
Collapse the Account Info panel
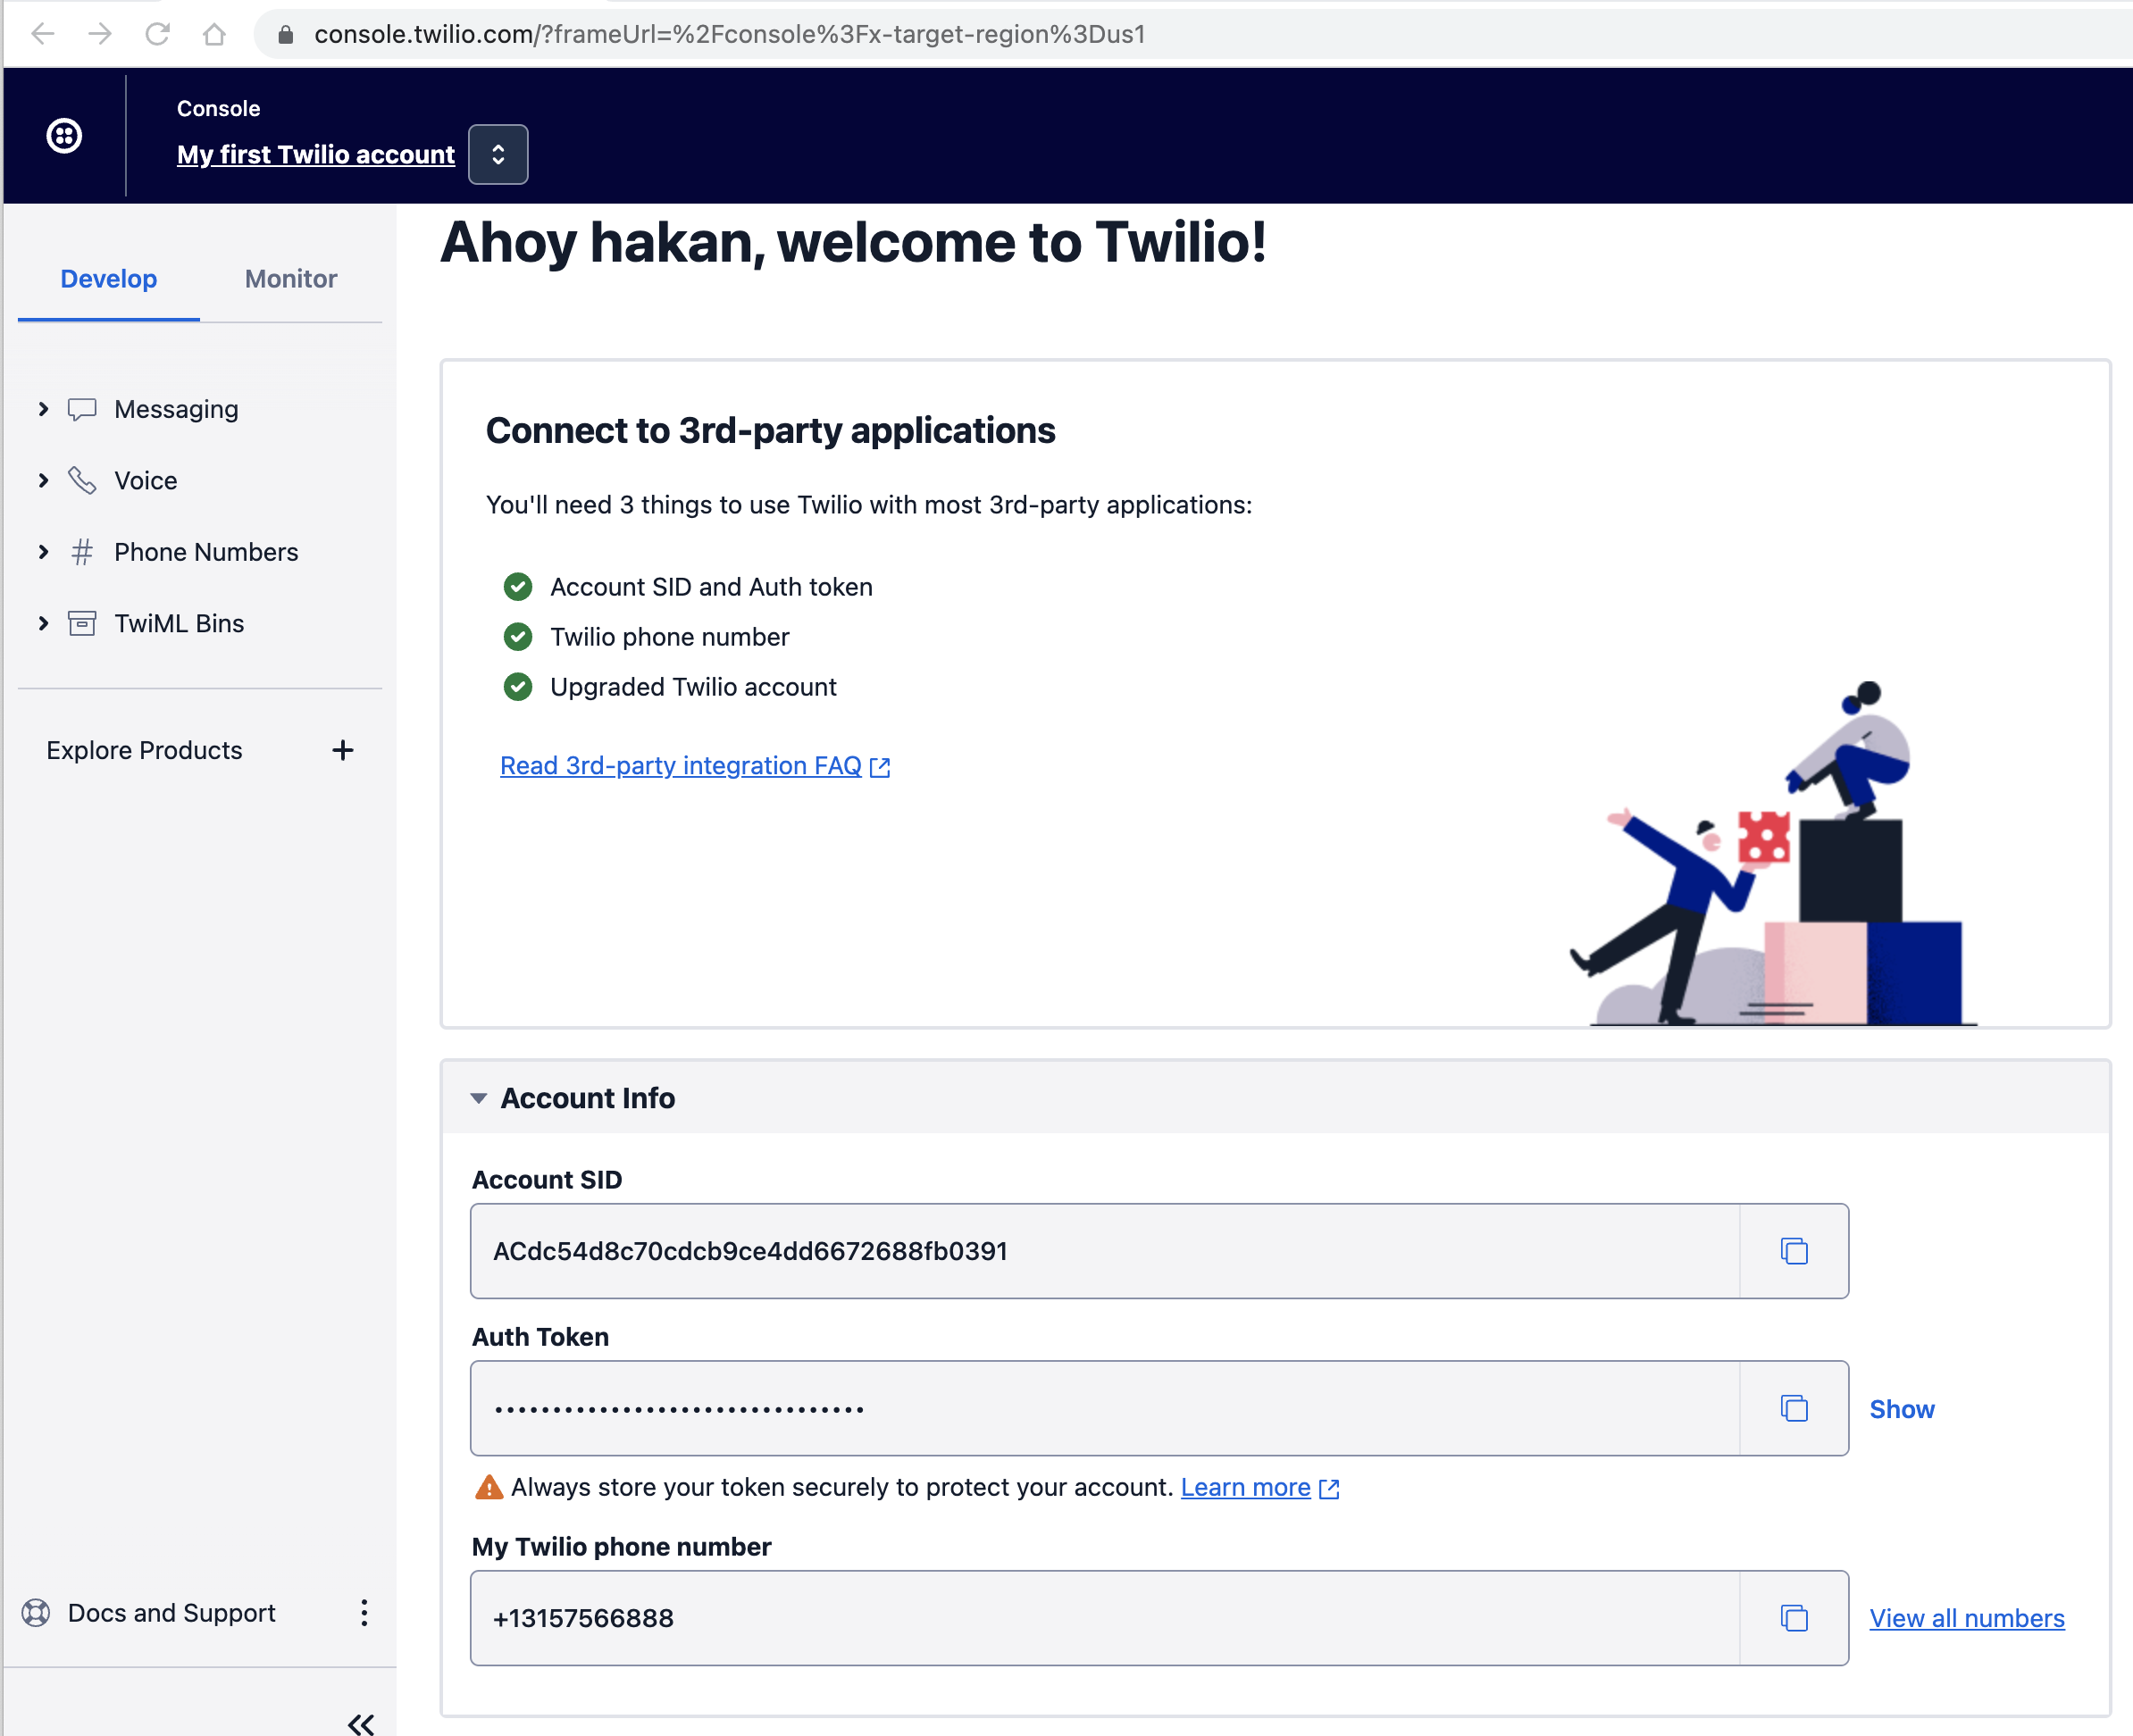pos(479,1098)
